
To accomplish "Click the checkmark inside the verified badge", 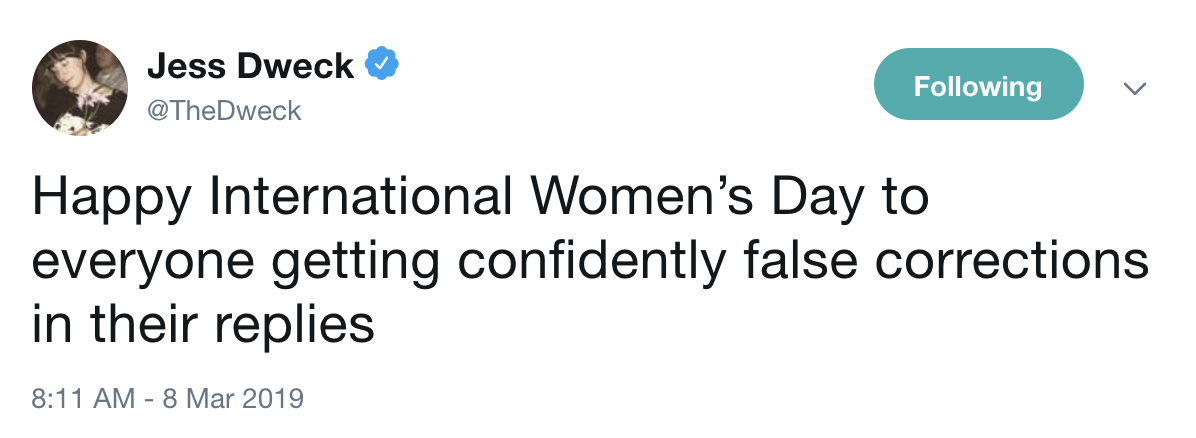I will point(381,65).
